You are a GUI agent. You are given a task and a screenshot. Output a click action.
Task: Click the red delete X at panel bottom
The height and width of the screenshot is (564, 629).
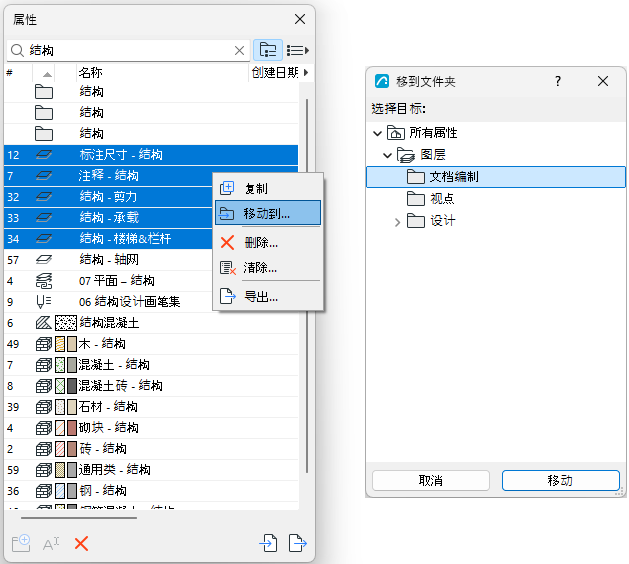[81, 544]
